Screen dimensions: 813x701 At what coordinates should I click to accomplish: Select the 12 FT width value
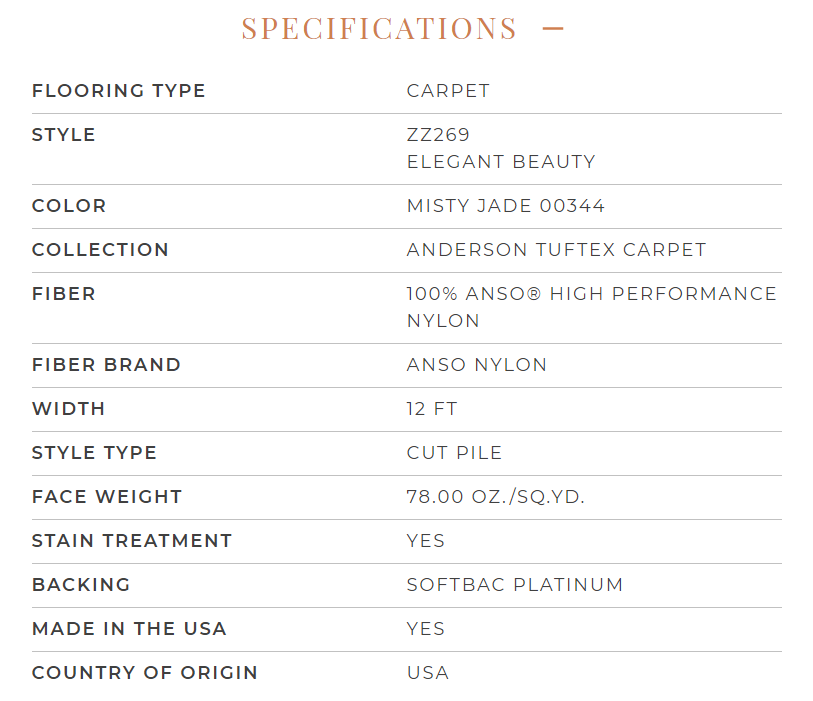pyautogui.click(x=432, y=409)
